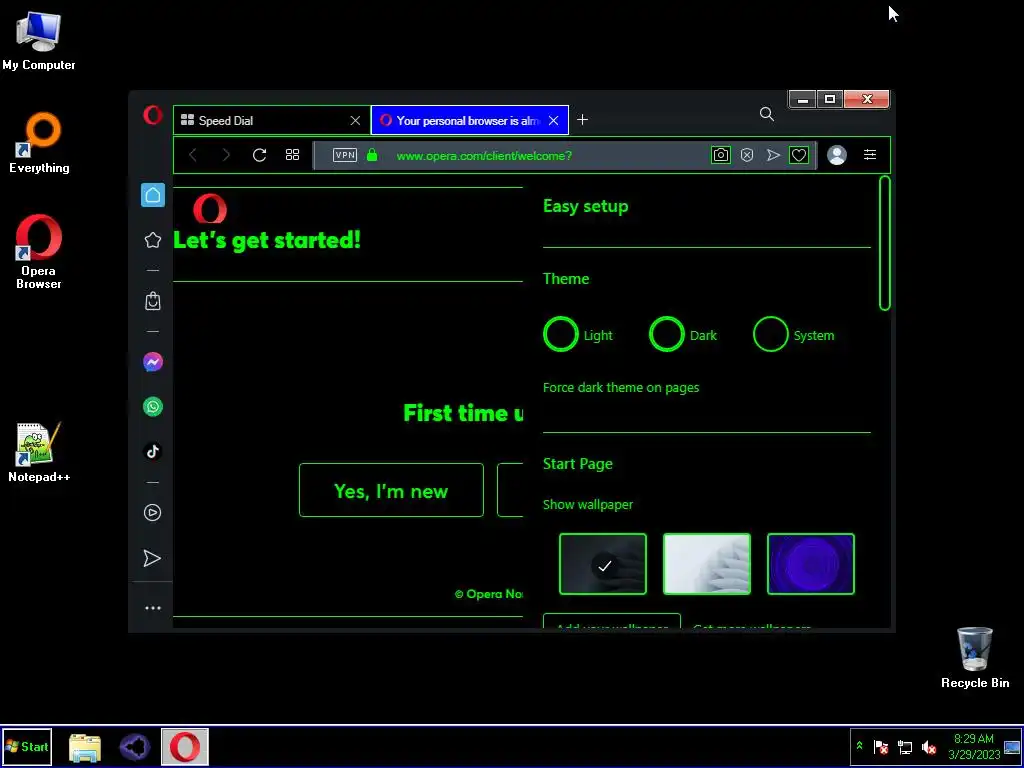Viewport: 1024px width, 768px height.
Task: Open the Speed Dial start page grid icon
Action: (293, 155)
